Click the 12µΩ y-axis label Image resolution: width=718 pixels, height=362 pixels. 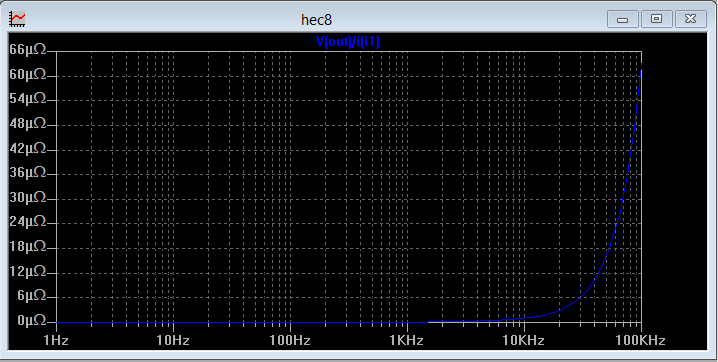tap(28, 271)
